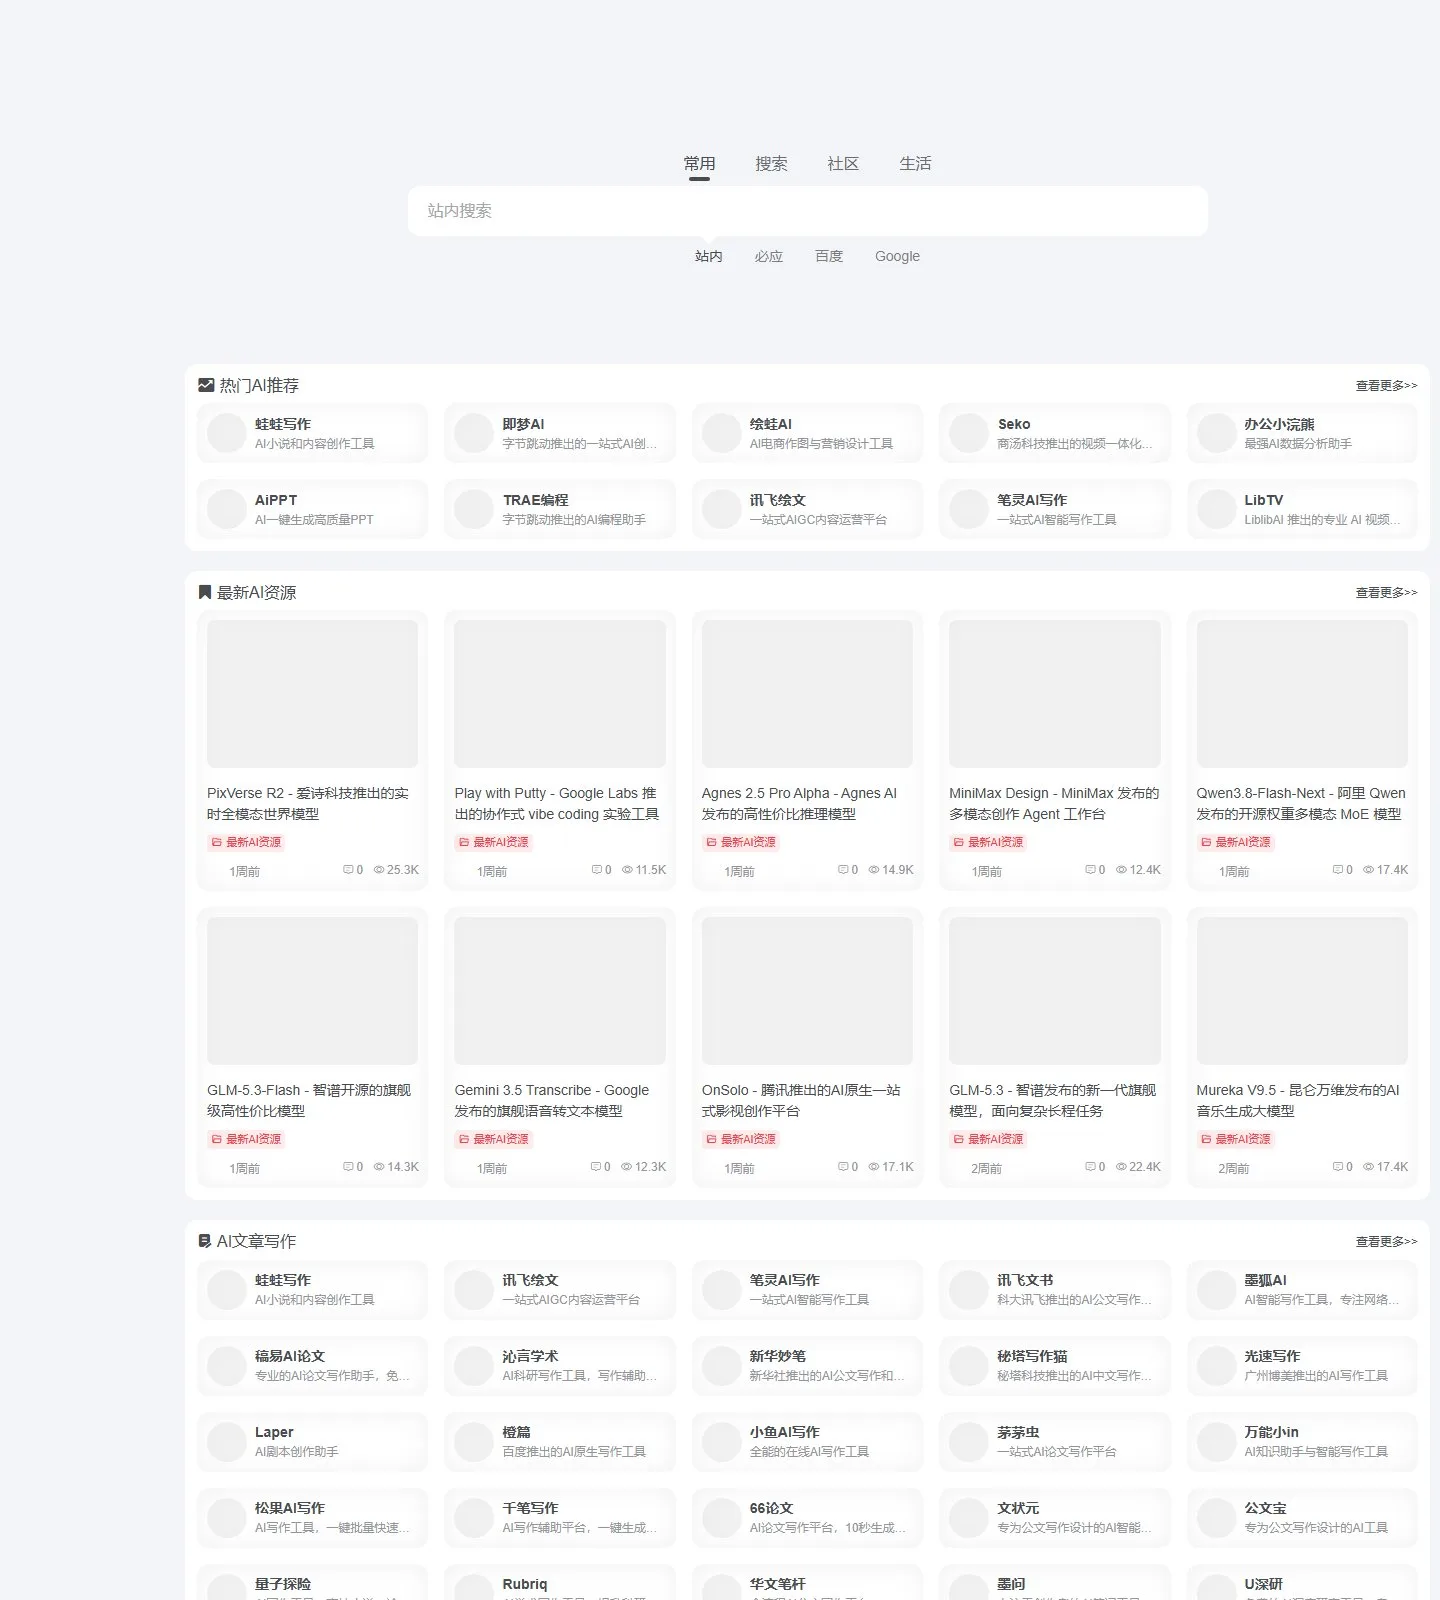This screenshot has width=1440, height=1600.
Task: Click the round logo beside 办公小浣熊
Action: 1217,433
